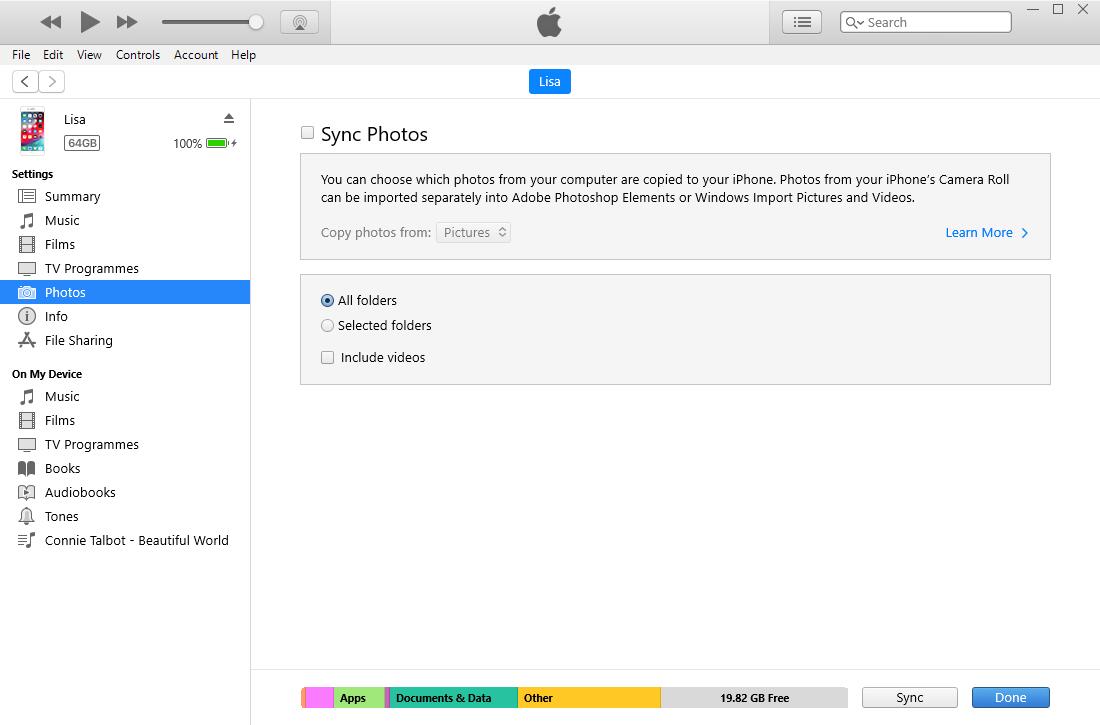Open Books under On My Device
Image resolution: width=1100 pixels, height=725 pixels.
point(125,468)
